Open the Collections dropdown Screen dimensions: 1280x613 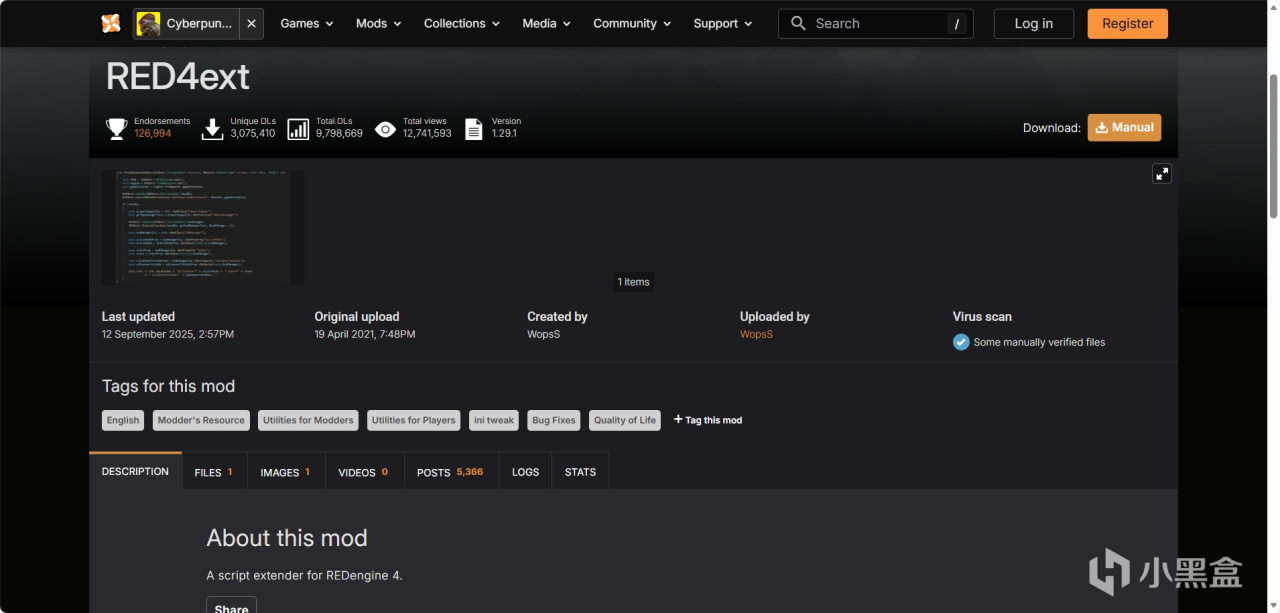[x=462, y=23]
